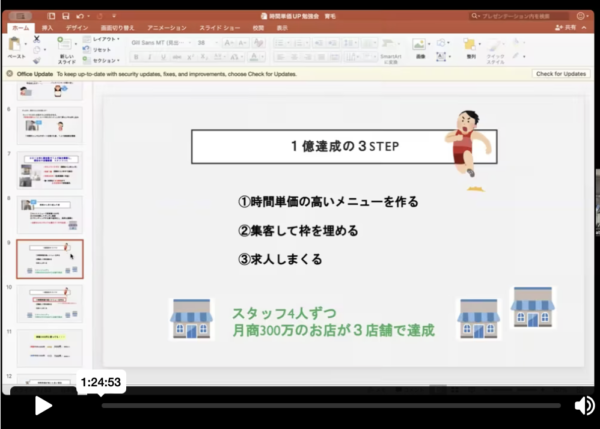Mute the video using the speaker icon
Viewport: 600px width, 429px height.
584,405
